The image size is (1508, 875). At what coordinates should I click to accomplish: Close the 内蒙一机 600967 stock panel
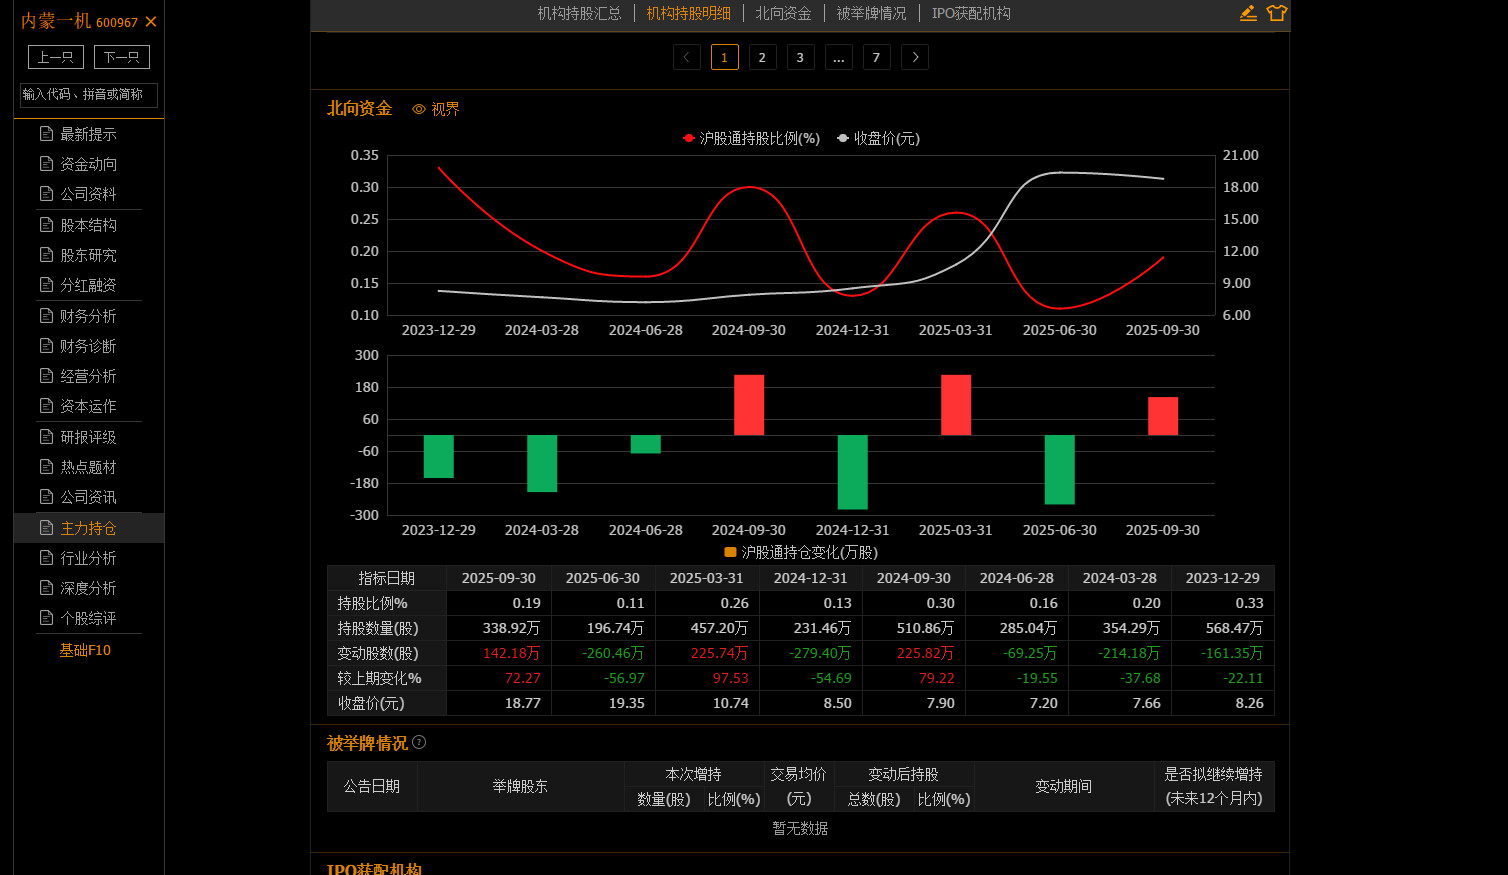click(x=151, y=22)
